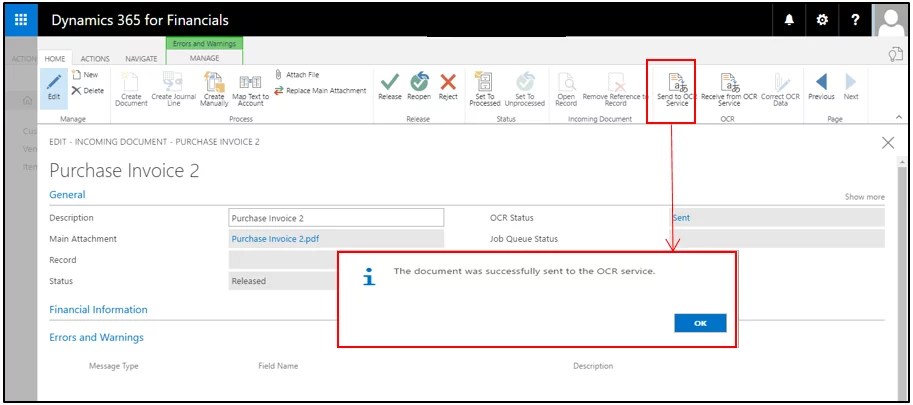Click the Release checkmark

click(x=390, y=87)
